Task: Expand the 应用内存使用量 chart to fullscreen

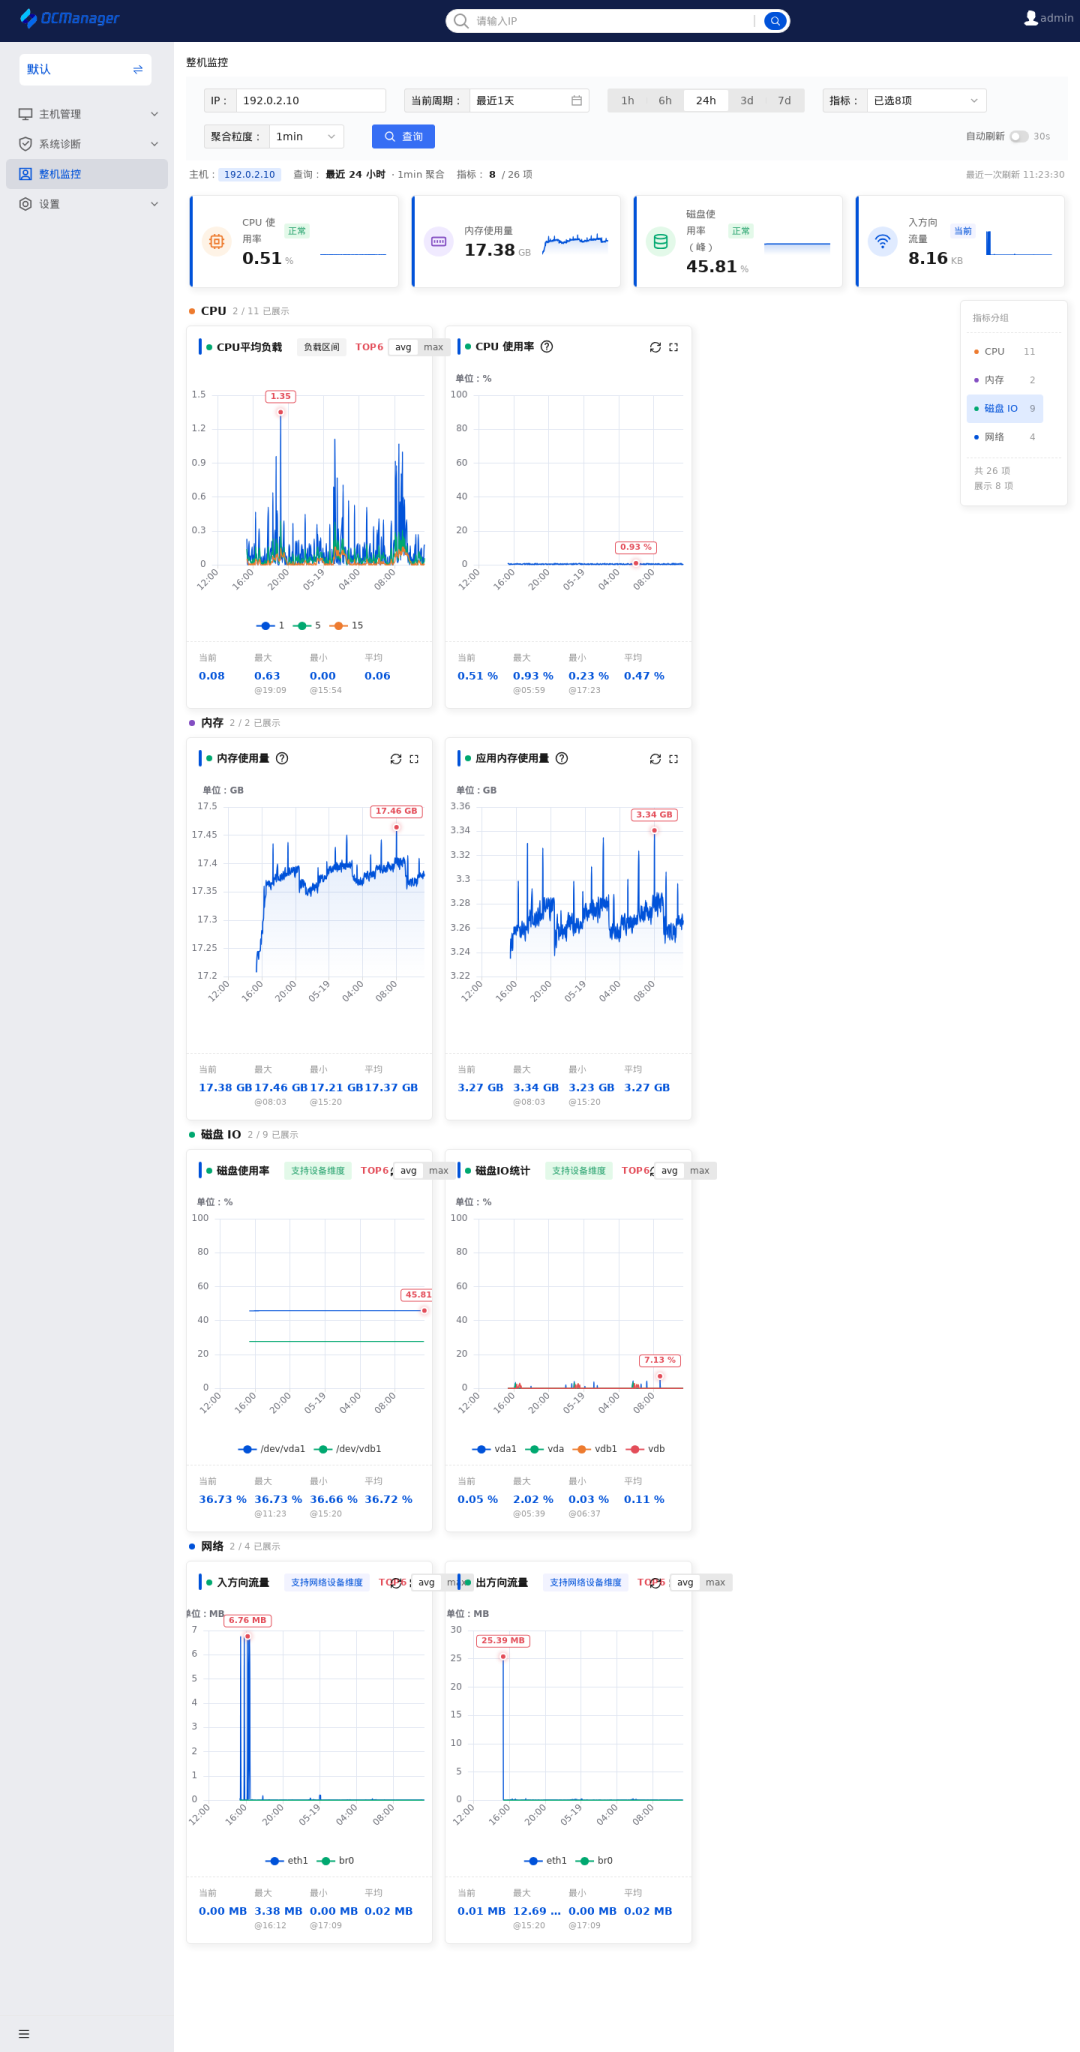Action: click(x=674, y=759)
